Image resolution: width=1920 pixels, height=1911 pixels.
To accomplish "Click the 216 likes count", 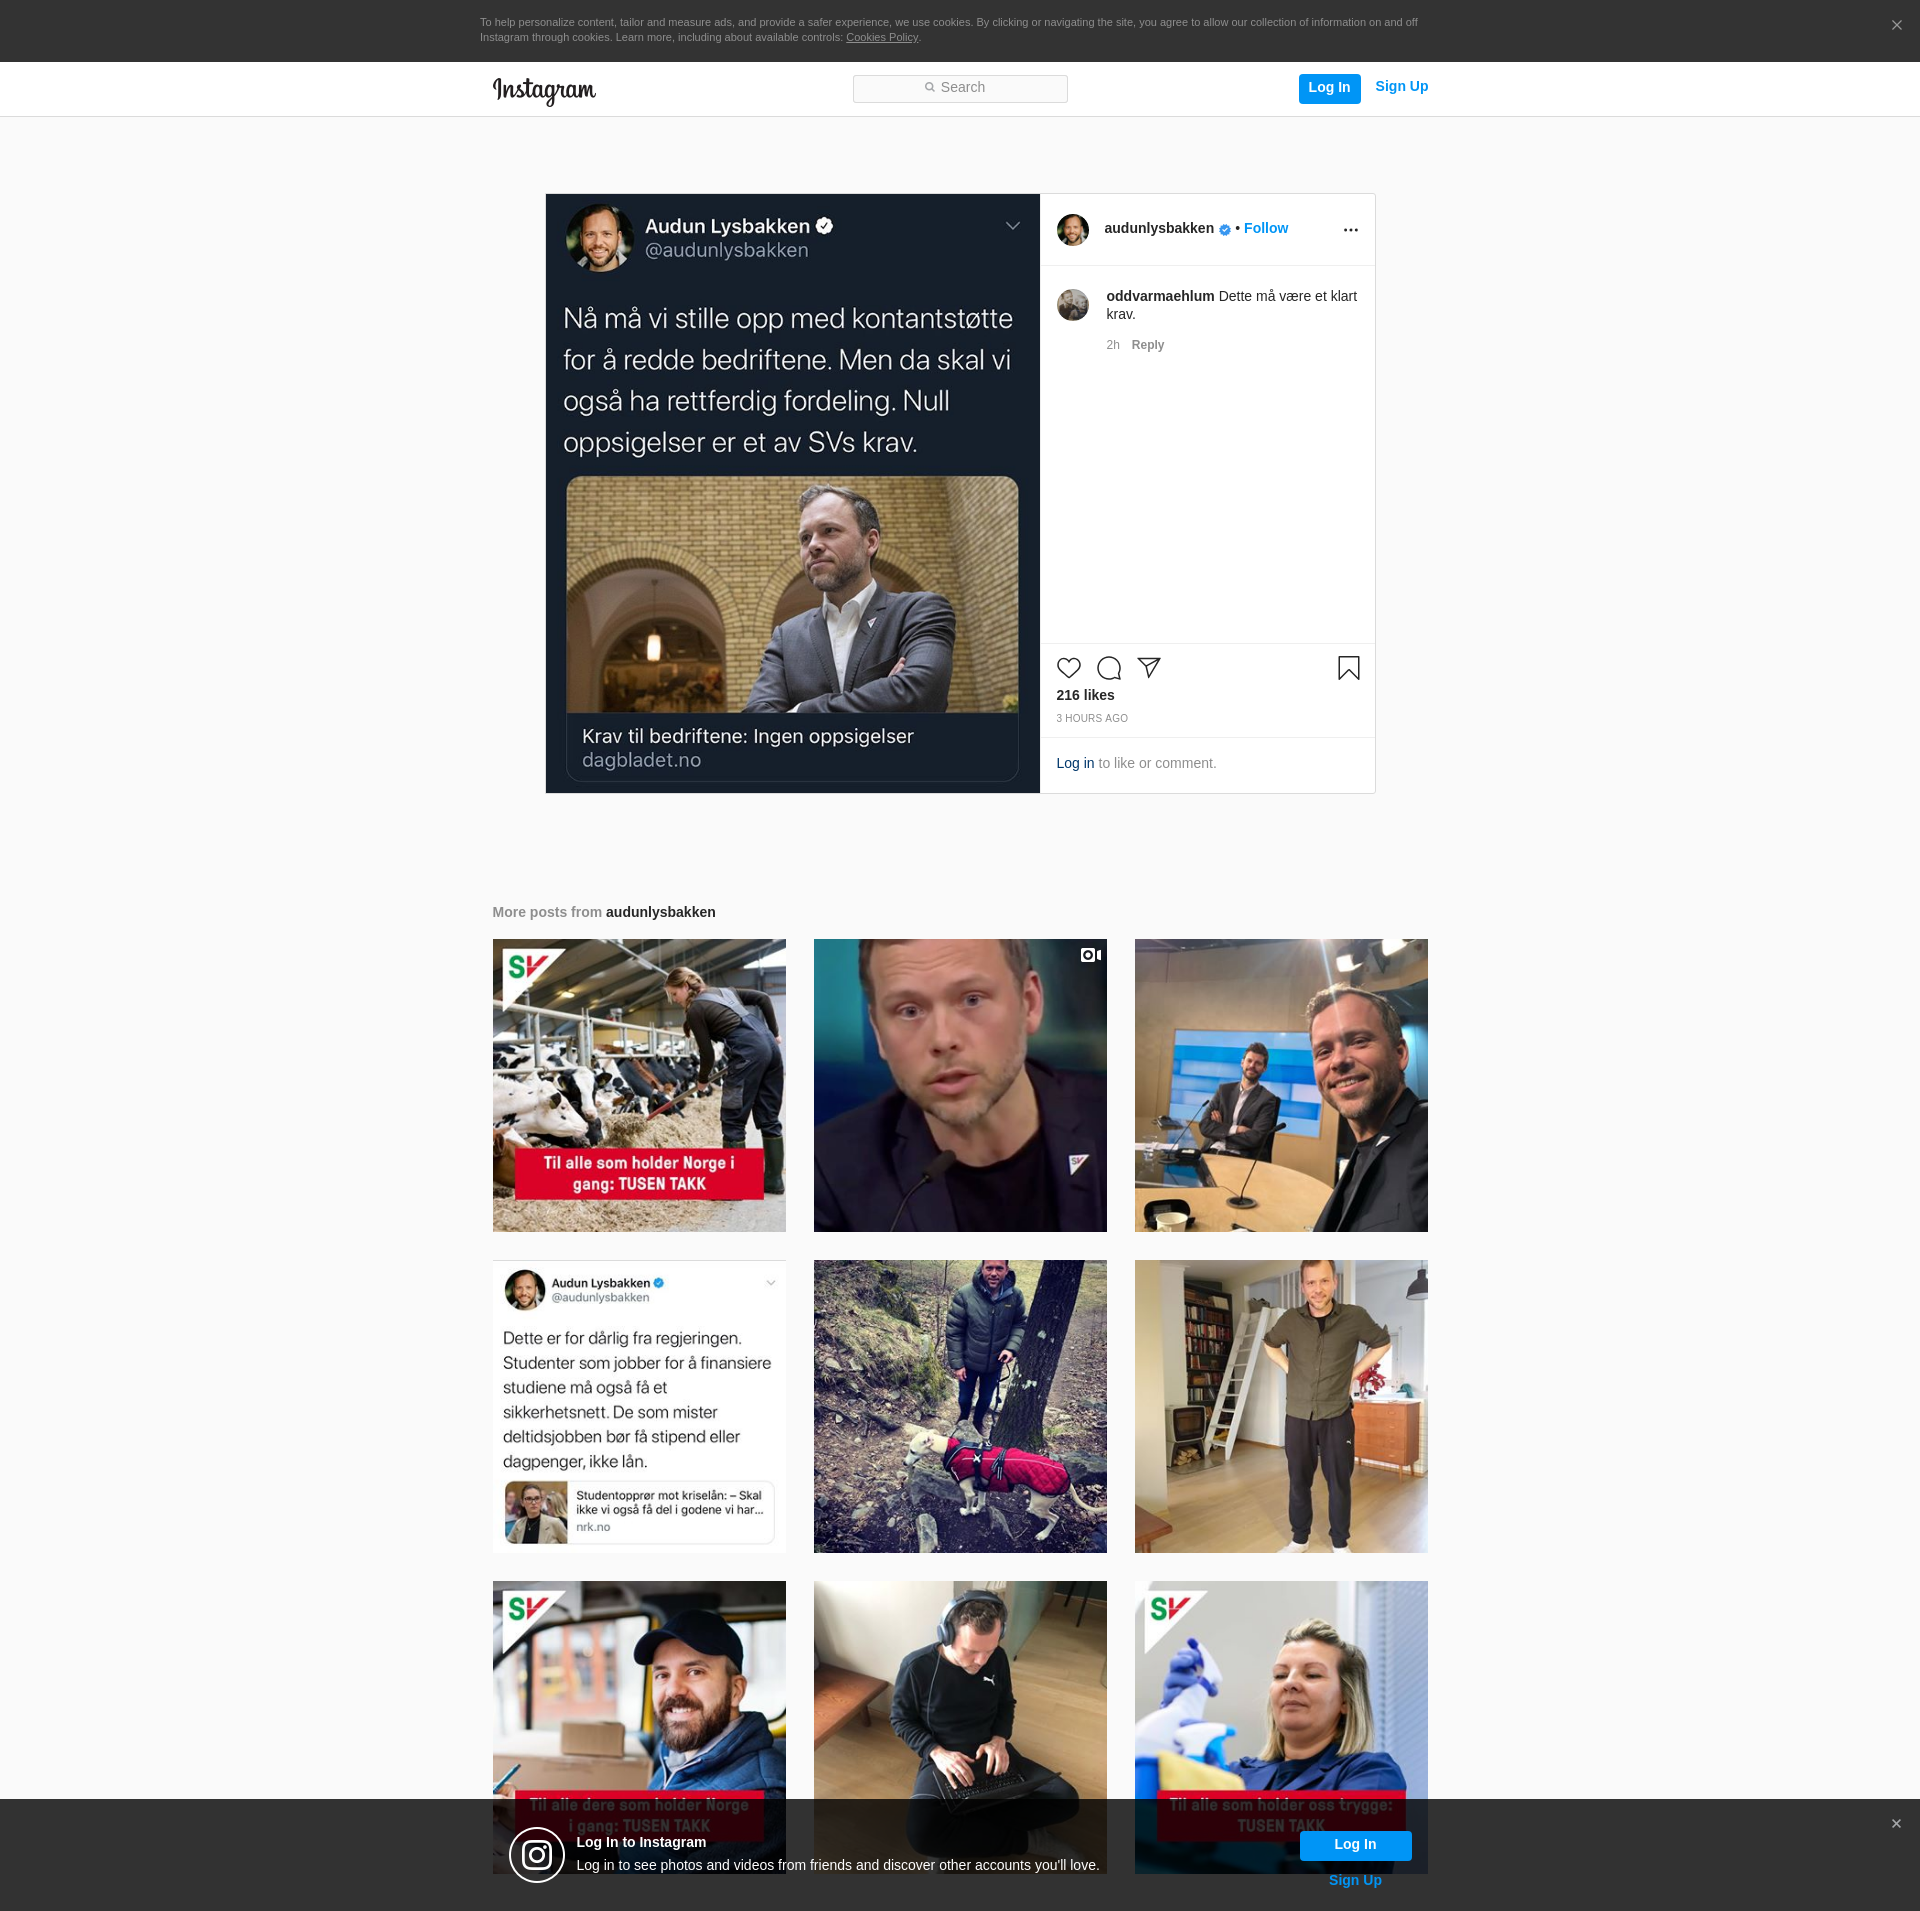I will (x=1085, y=695).
